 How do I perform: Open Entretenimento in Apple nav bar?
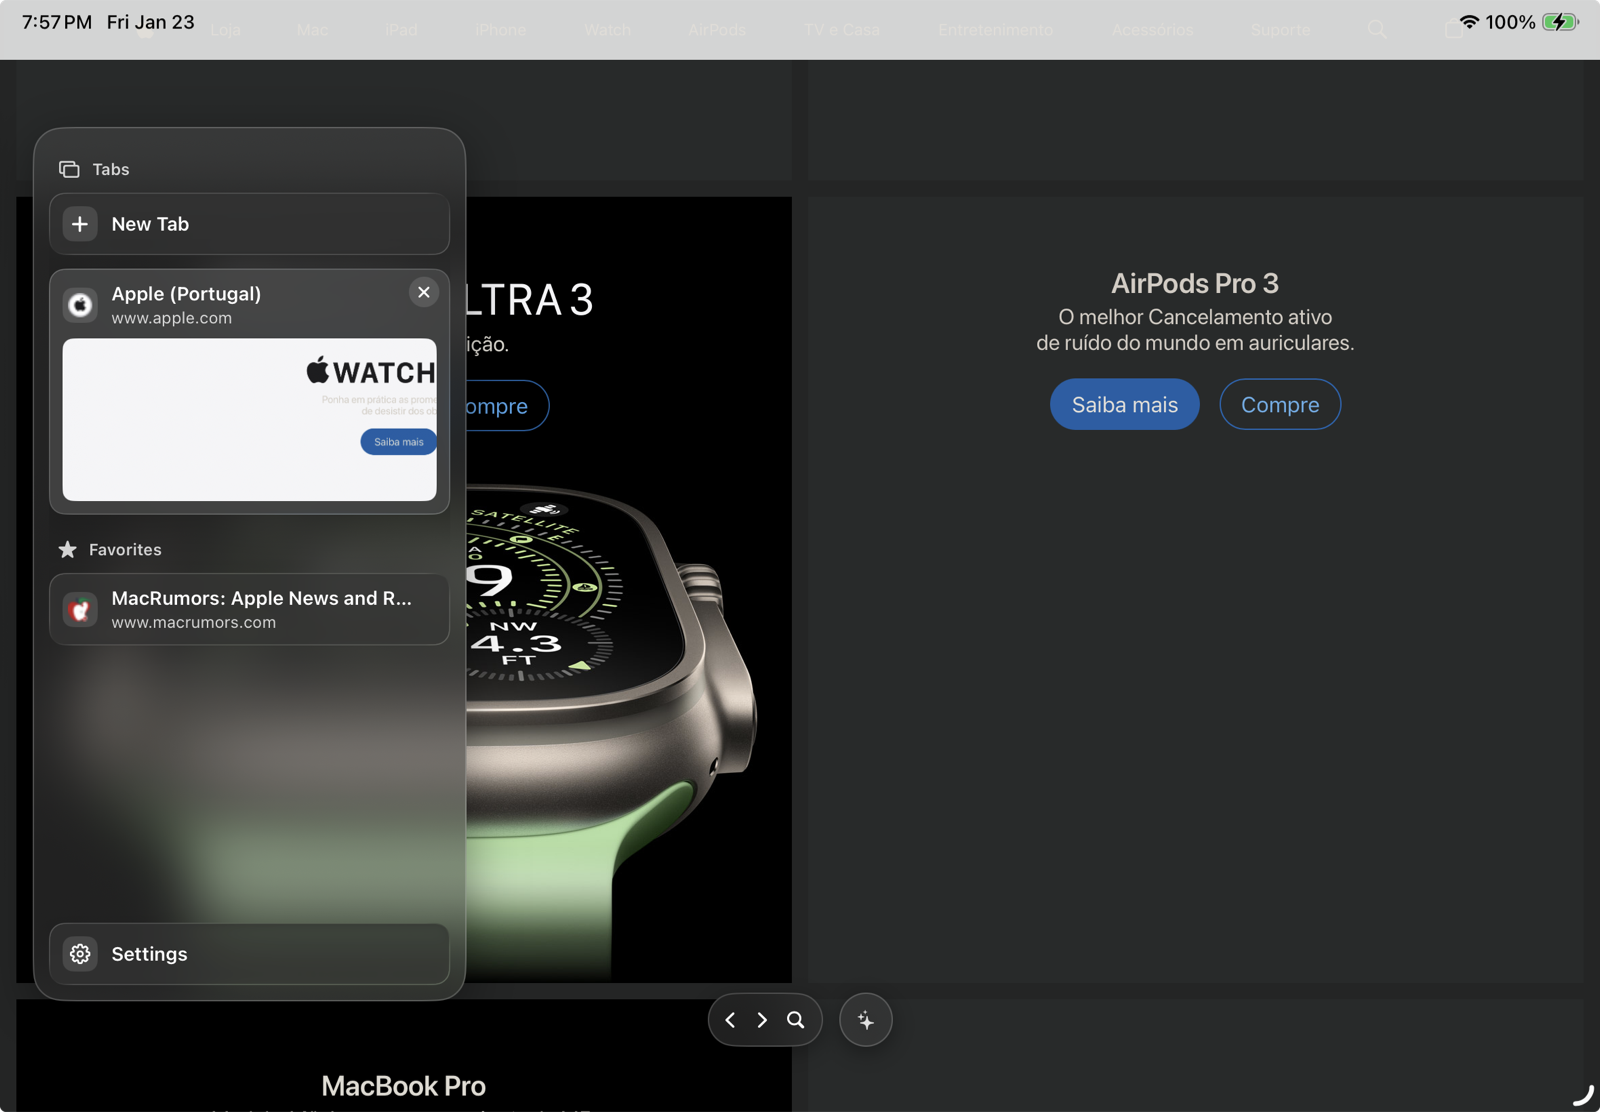click(995, 30)
